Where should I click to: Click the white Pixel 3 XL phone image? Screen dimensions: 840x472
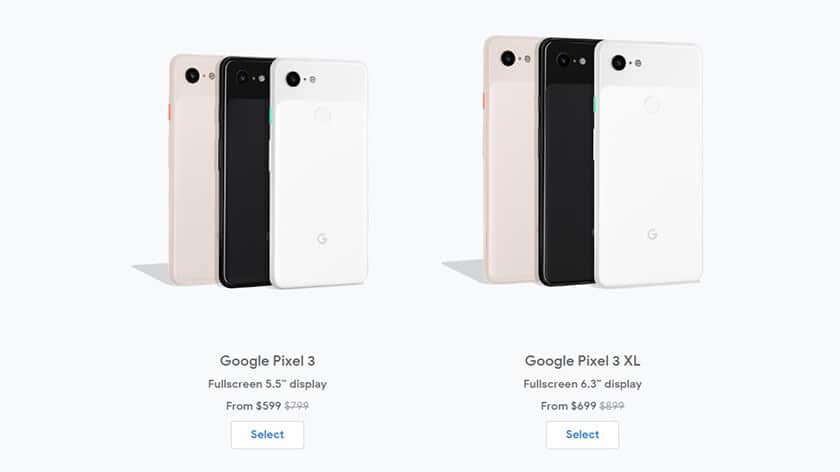point(648,164)
